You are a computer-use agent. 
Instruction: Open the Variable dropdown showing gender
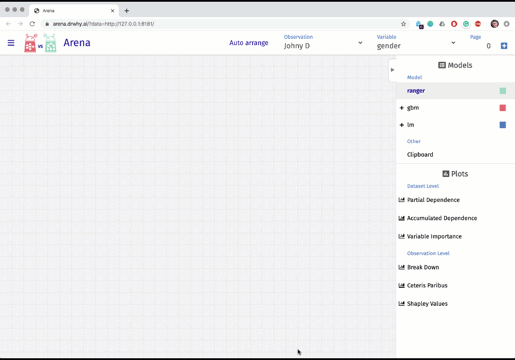pyautogui.click(x=416, y=43)
